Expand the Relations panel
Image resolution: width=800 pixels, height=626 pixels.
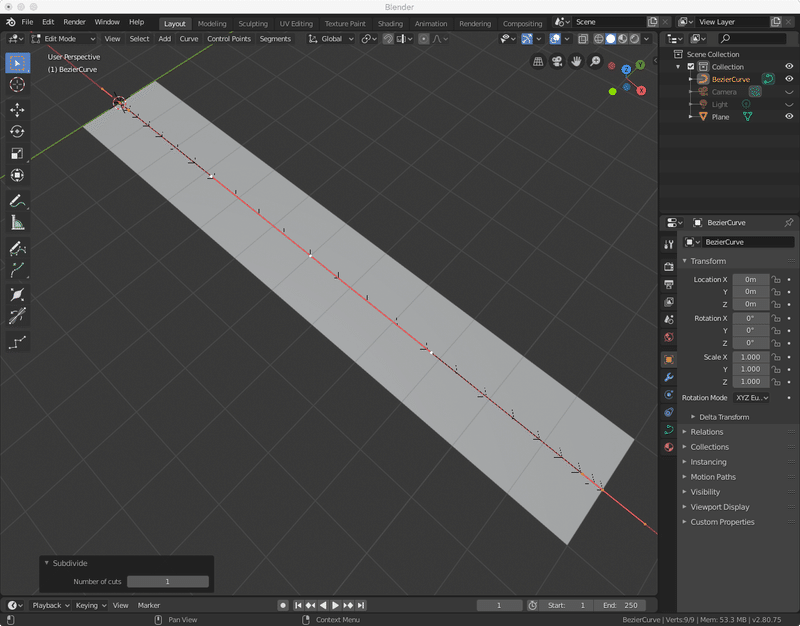tap(707, 432)
